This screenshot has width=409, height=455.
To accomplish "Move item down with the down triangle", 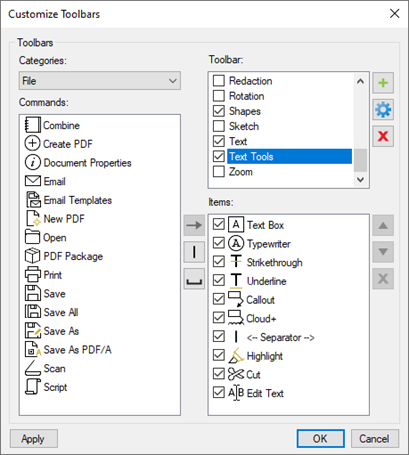I will [x=383, y=252].
